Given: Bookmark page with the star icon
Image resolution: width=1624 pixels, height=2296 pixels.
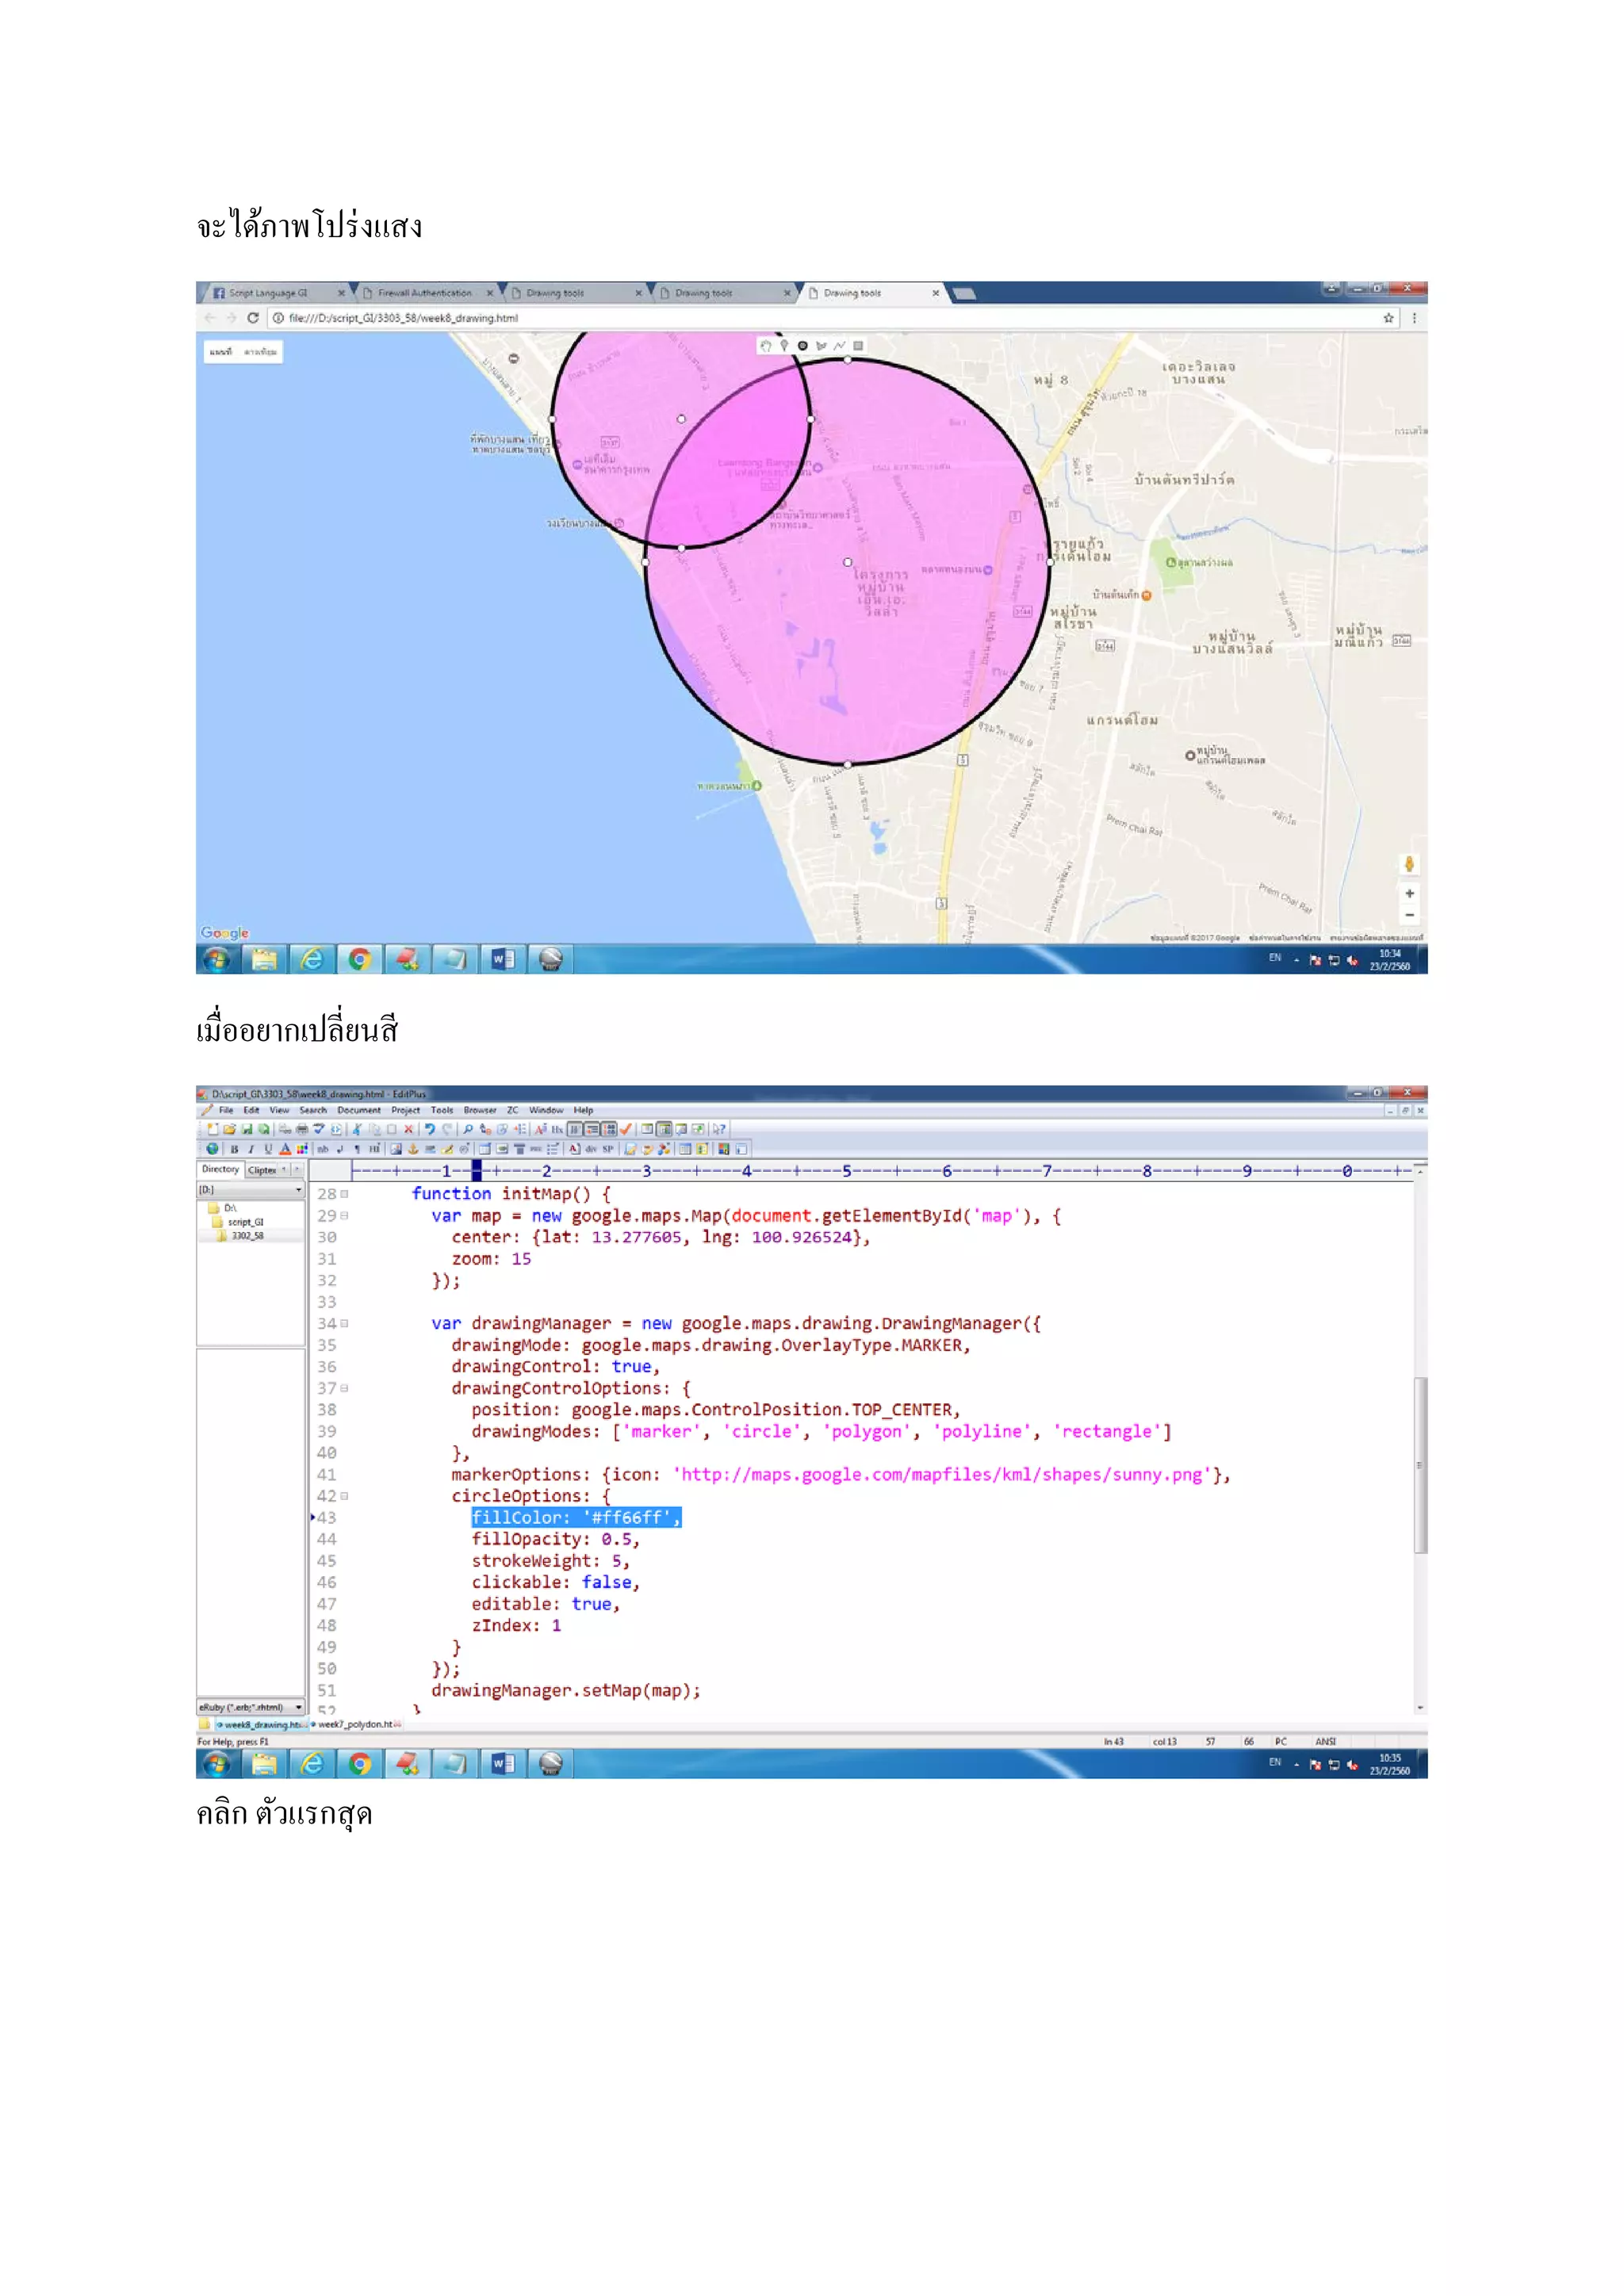Looking at the screenshot, I should [x=1388, y=318].
